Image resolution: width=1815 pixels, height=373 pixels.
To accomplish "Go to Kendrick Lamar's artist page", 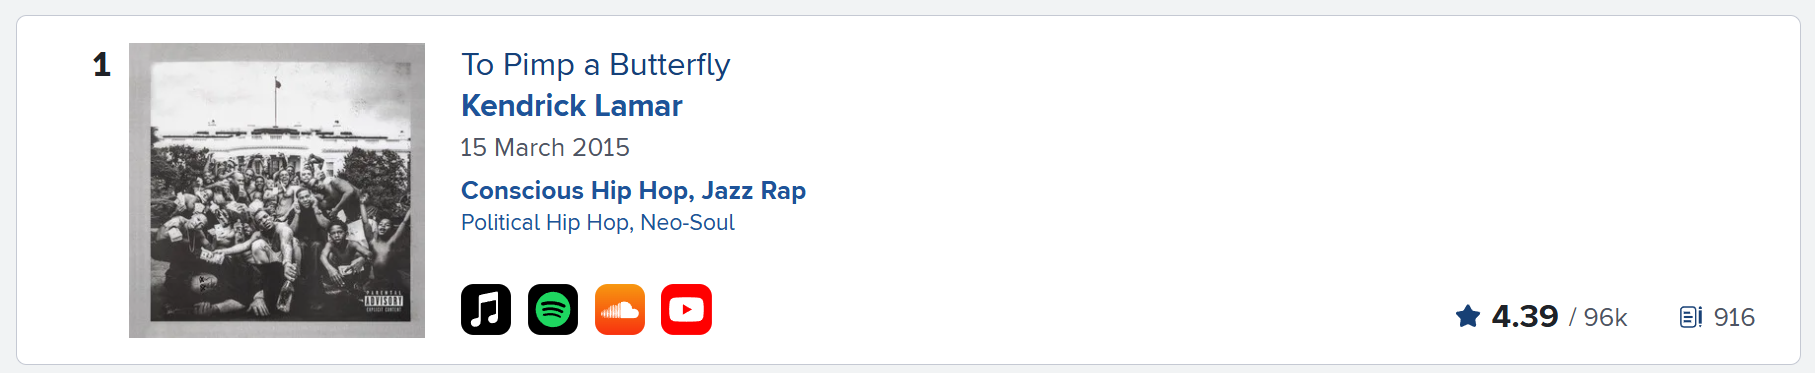I will pyautogui.click(x=572, y=106).
